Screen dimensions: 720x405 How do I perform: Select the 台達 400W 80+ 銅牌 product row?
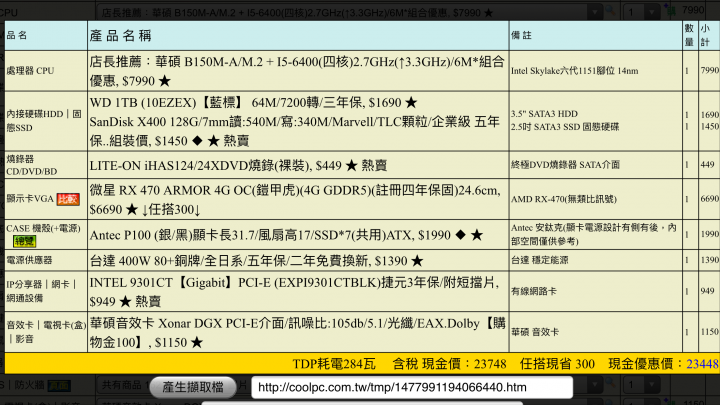click(x=256, y=261)
